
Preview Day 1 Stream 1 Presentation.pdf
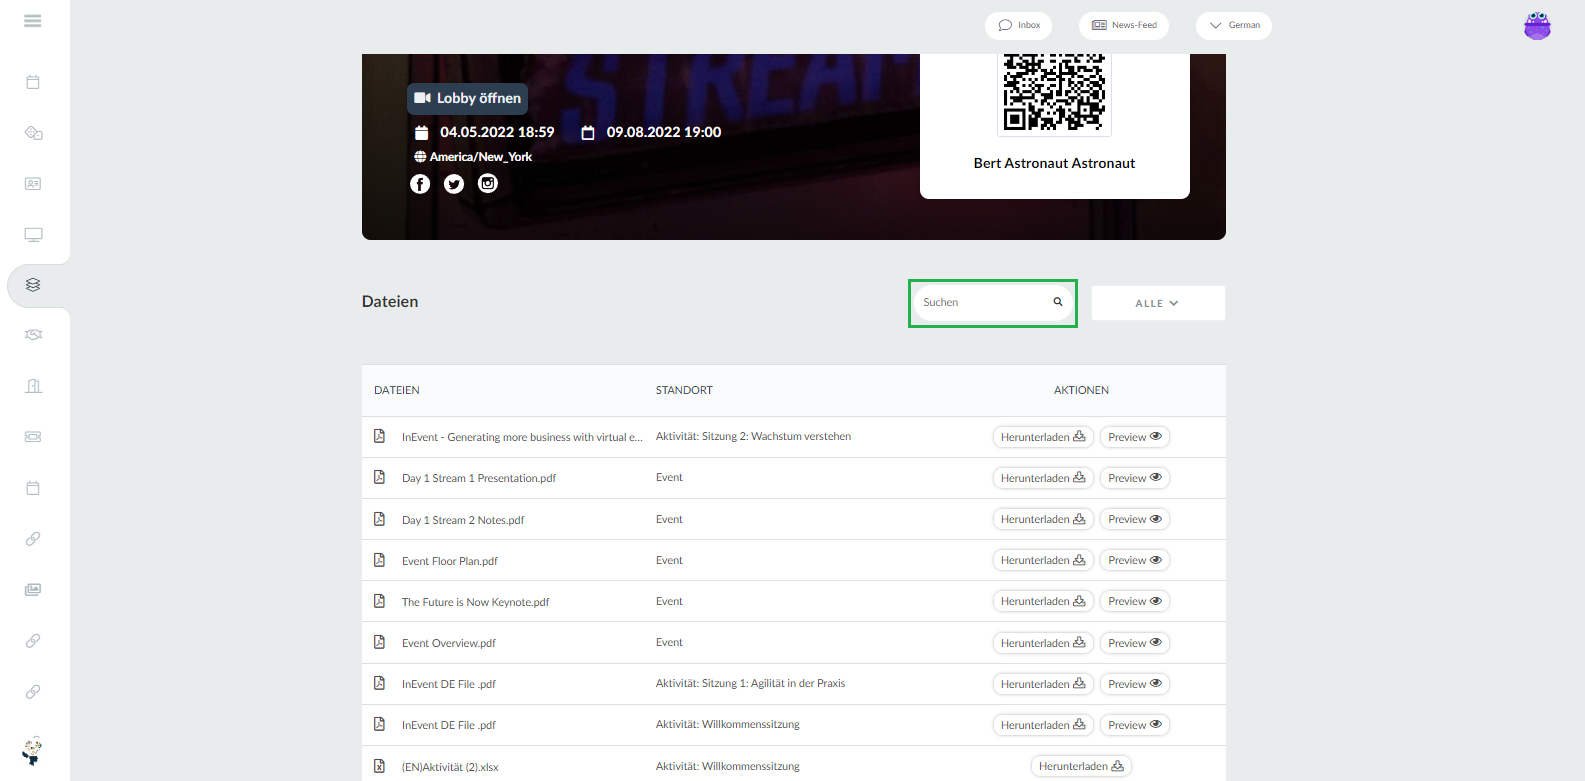(x=1135, y=478)
